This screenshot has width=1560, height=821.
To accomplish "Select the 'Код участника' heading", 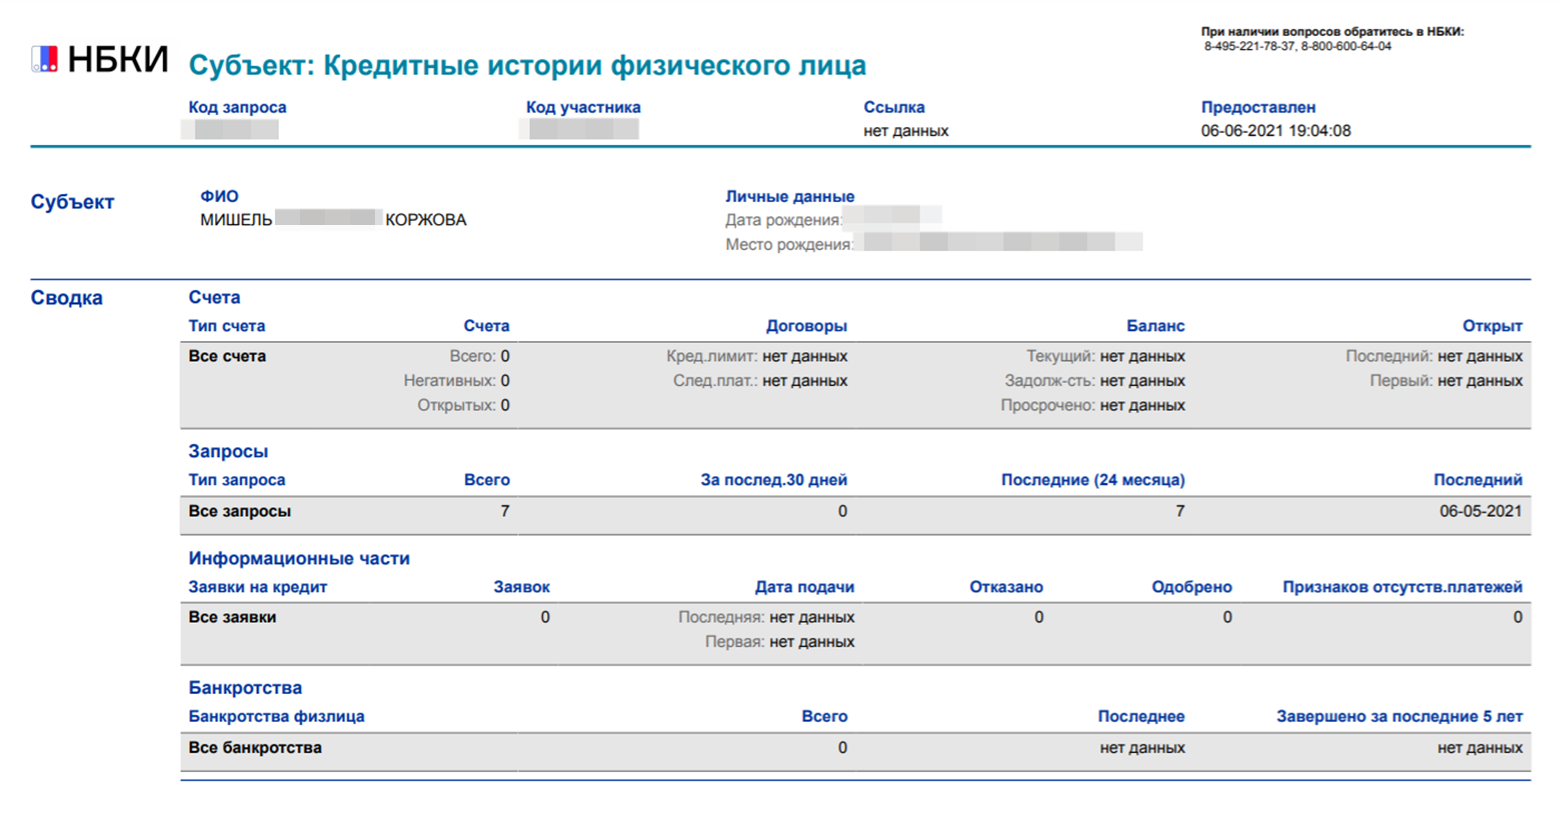I will click(583, 107).
